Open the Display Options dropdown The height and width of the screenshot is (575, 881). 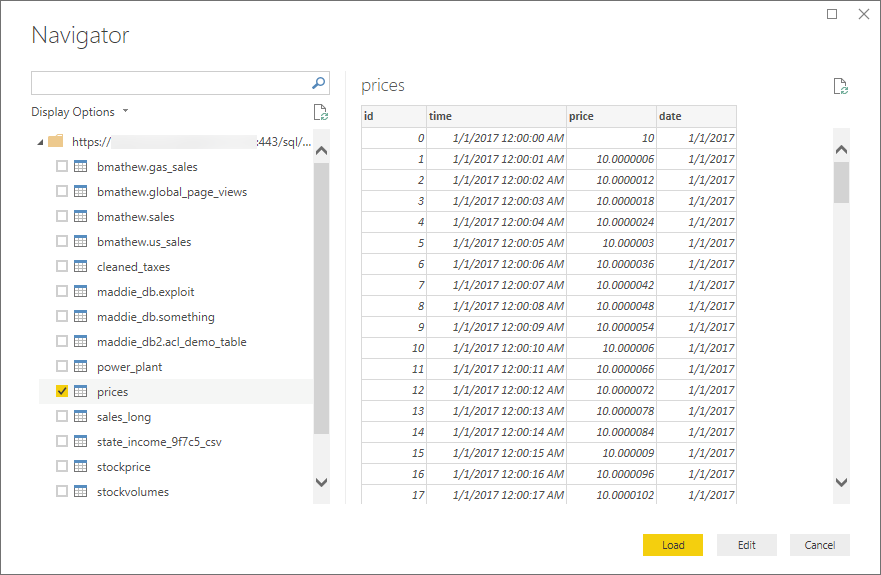coord(79,112)
